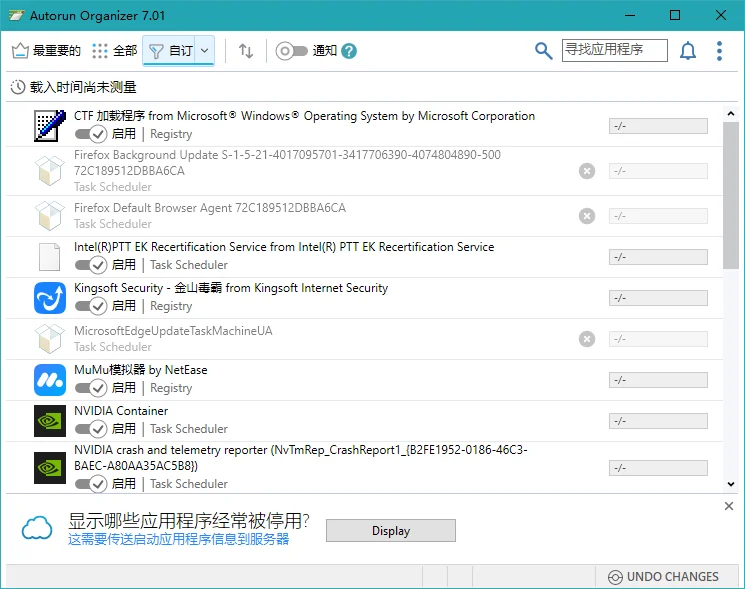Click load time bar for NVIDIA Container
The width and height of the screenshot is (745, 589).
pos(658,421)
